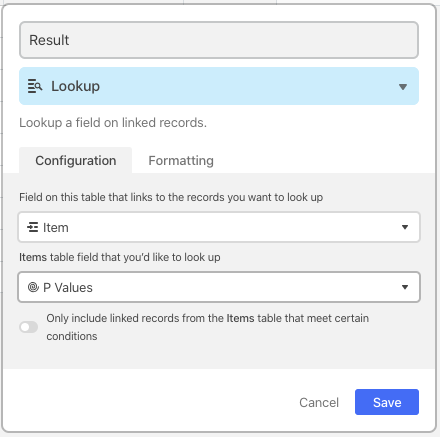The width and height of the screenshot is (440, 437).
Task: Save the field settings
Action: coord(387,402)
